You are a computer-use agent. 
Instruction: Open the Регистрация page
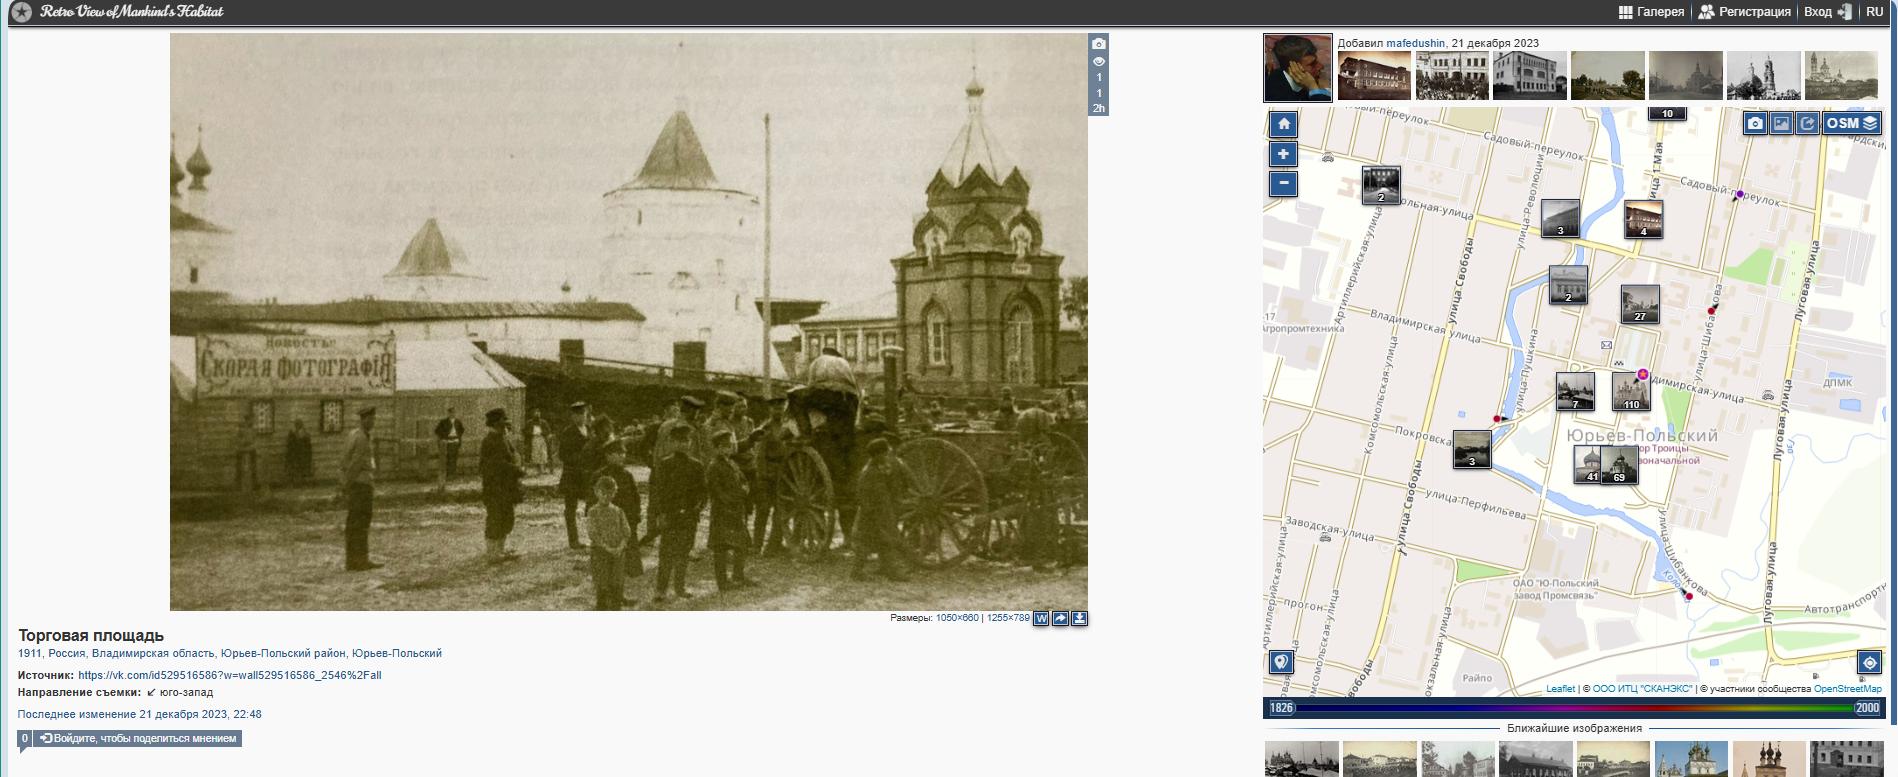point(1744,12)
